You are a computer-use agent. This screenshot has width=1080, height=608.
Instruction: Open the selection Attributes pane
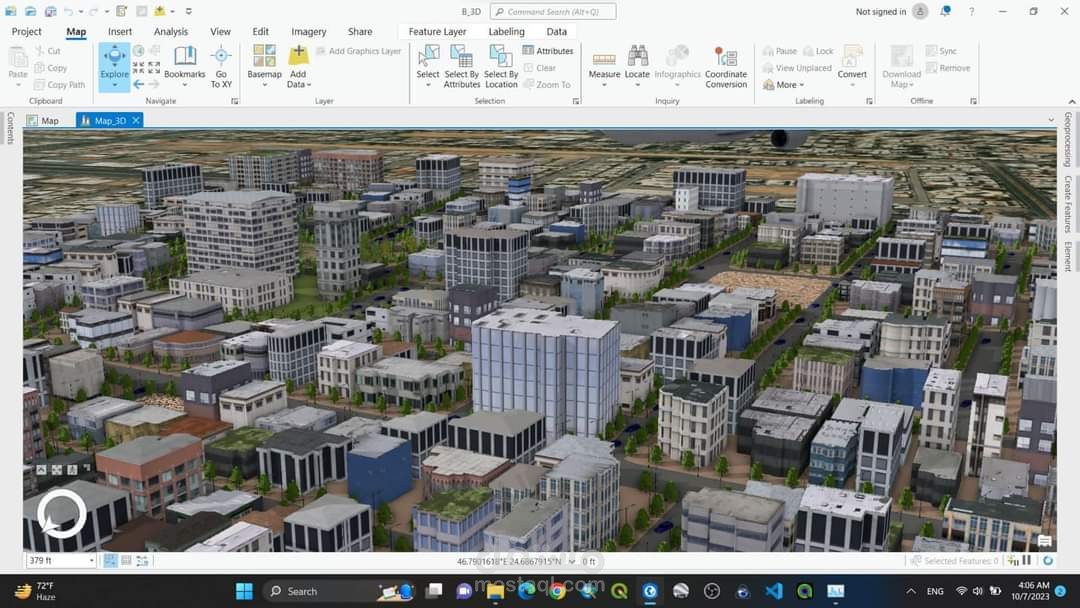point(548,51)
